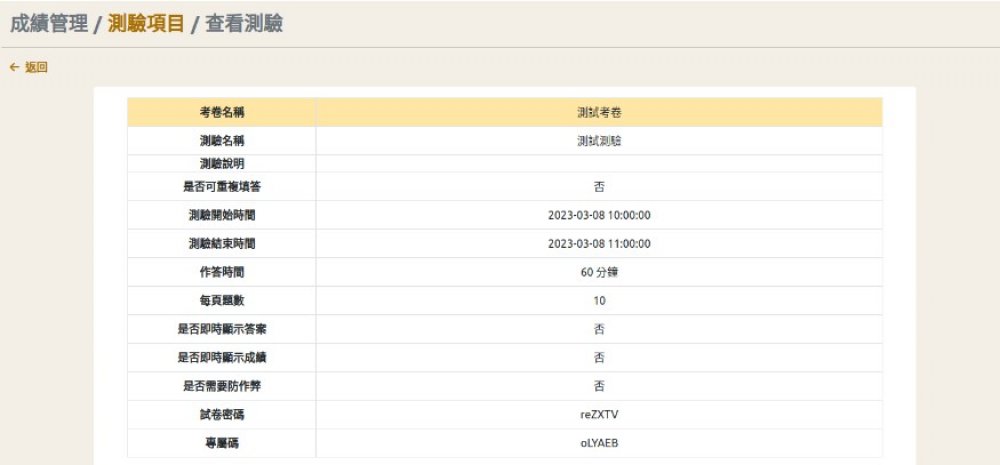Image resolution: width=1000 pixels, height=465 pixels.
Task: Select the 是否即時顯示成績 label
Action: (x=221, y=357)
